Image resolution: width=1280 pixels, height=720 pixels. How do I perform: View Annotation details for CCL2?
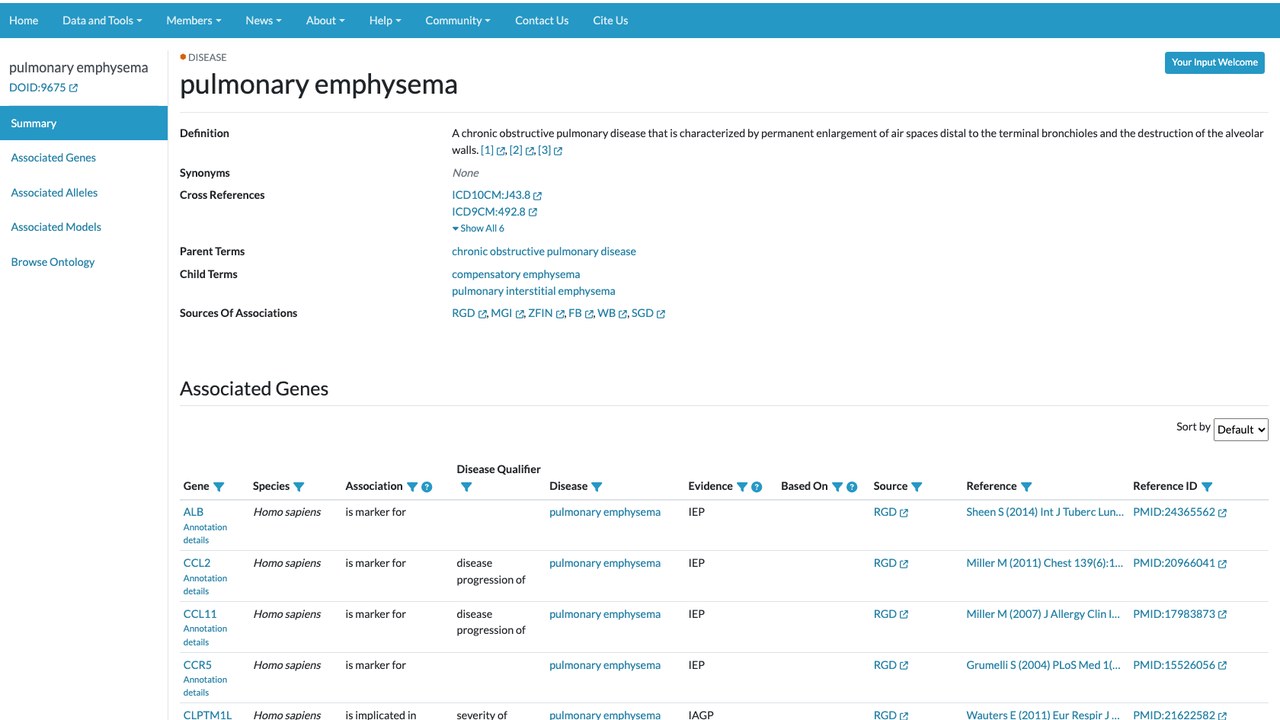click(205, 584)
